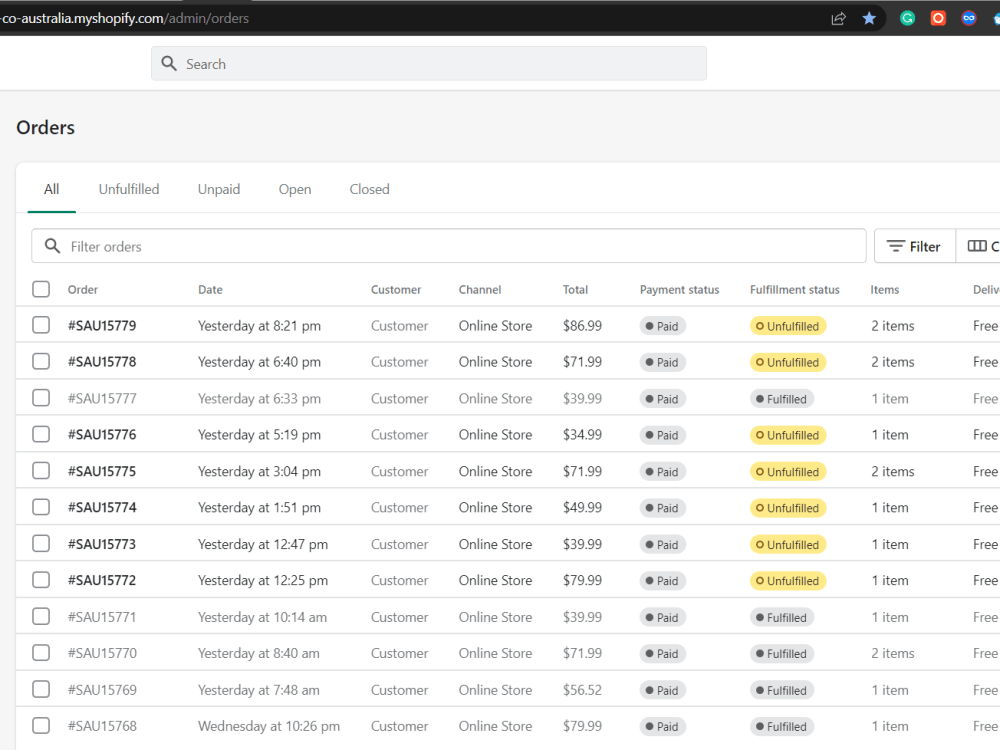Click the orange circle browser extension icon
This screenshot has height=750, width=1000.
click(938, 17)
